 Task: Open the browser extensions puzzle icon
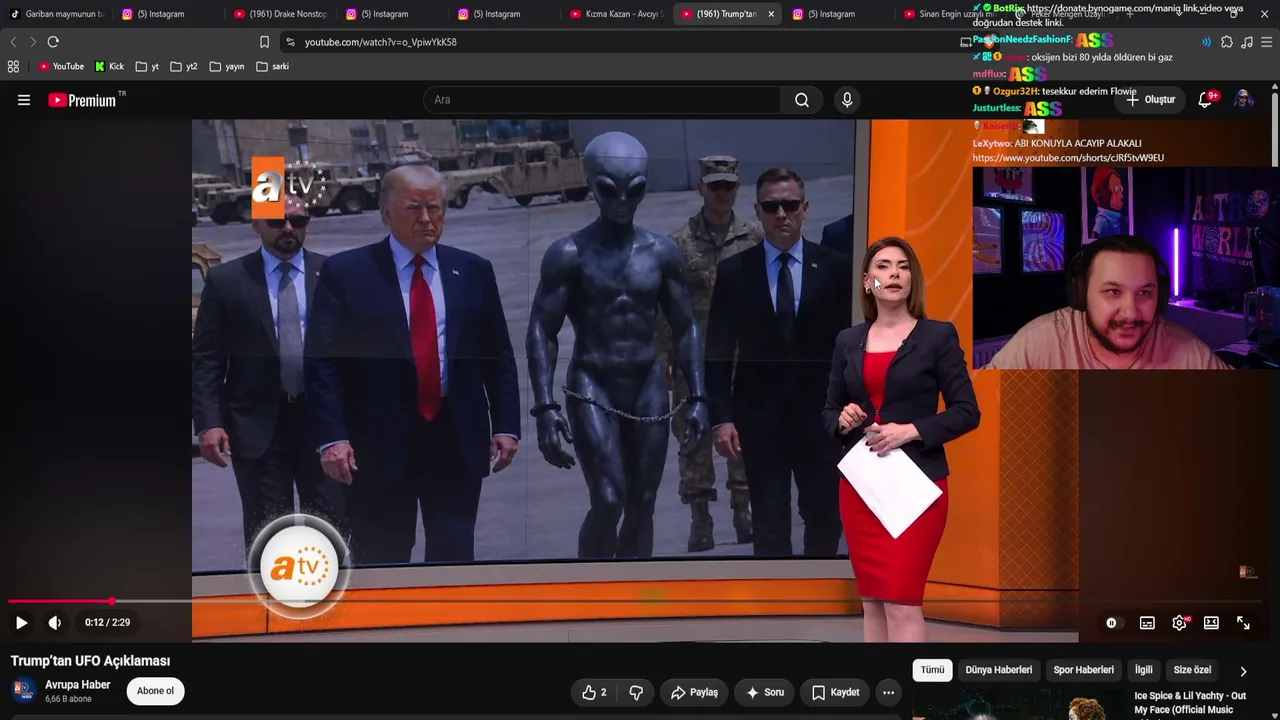[x=1227, y=42]
